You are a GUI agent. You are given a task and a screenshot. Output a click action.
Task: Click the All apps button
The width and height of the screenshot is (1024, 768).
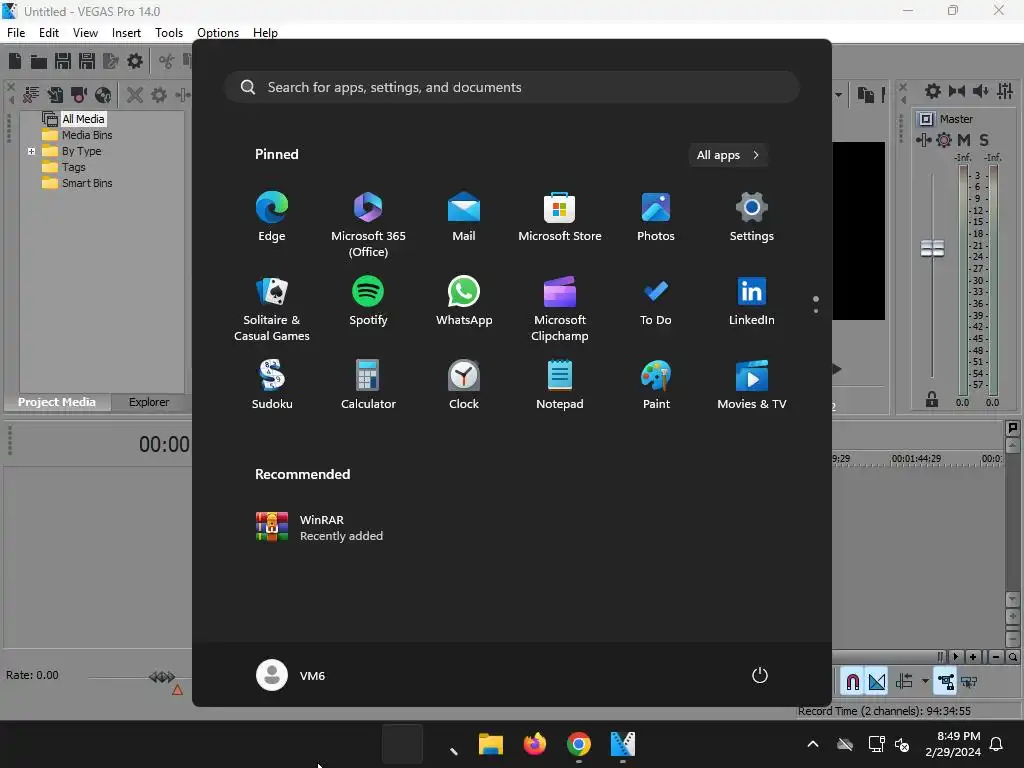pyautogui.click(x=728, y=155)
